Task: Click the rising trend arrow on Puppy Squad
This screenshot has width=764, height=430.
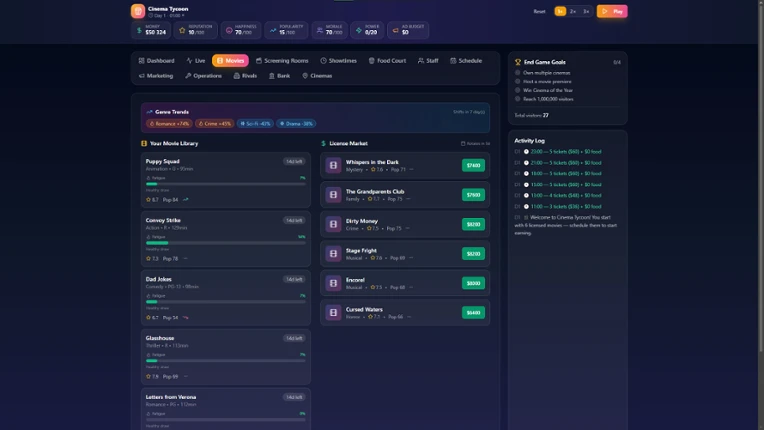Action: pyautogui.click(x=186, y=200)
